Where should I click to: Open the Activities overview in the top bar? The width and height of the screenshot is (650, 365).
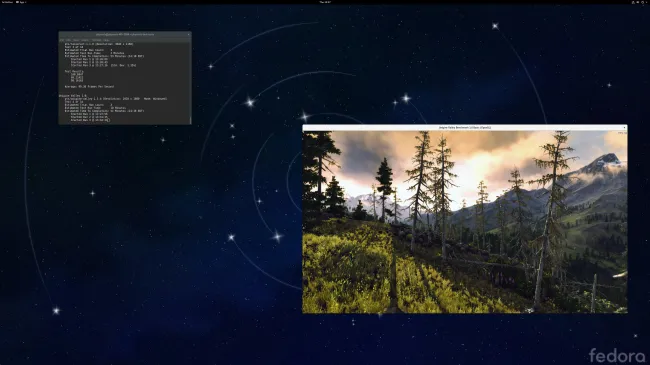click(7, 2)
